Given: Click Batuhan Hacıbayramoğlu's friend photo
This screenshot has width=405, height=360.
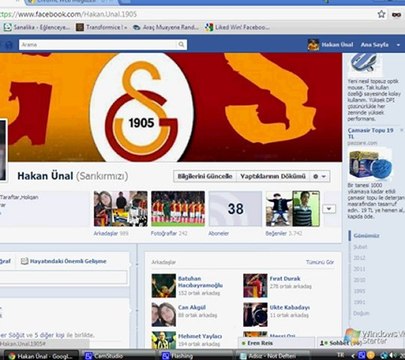Looking at the screenshot, I should pos(164,286).
